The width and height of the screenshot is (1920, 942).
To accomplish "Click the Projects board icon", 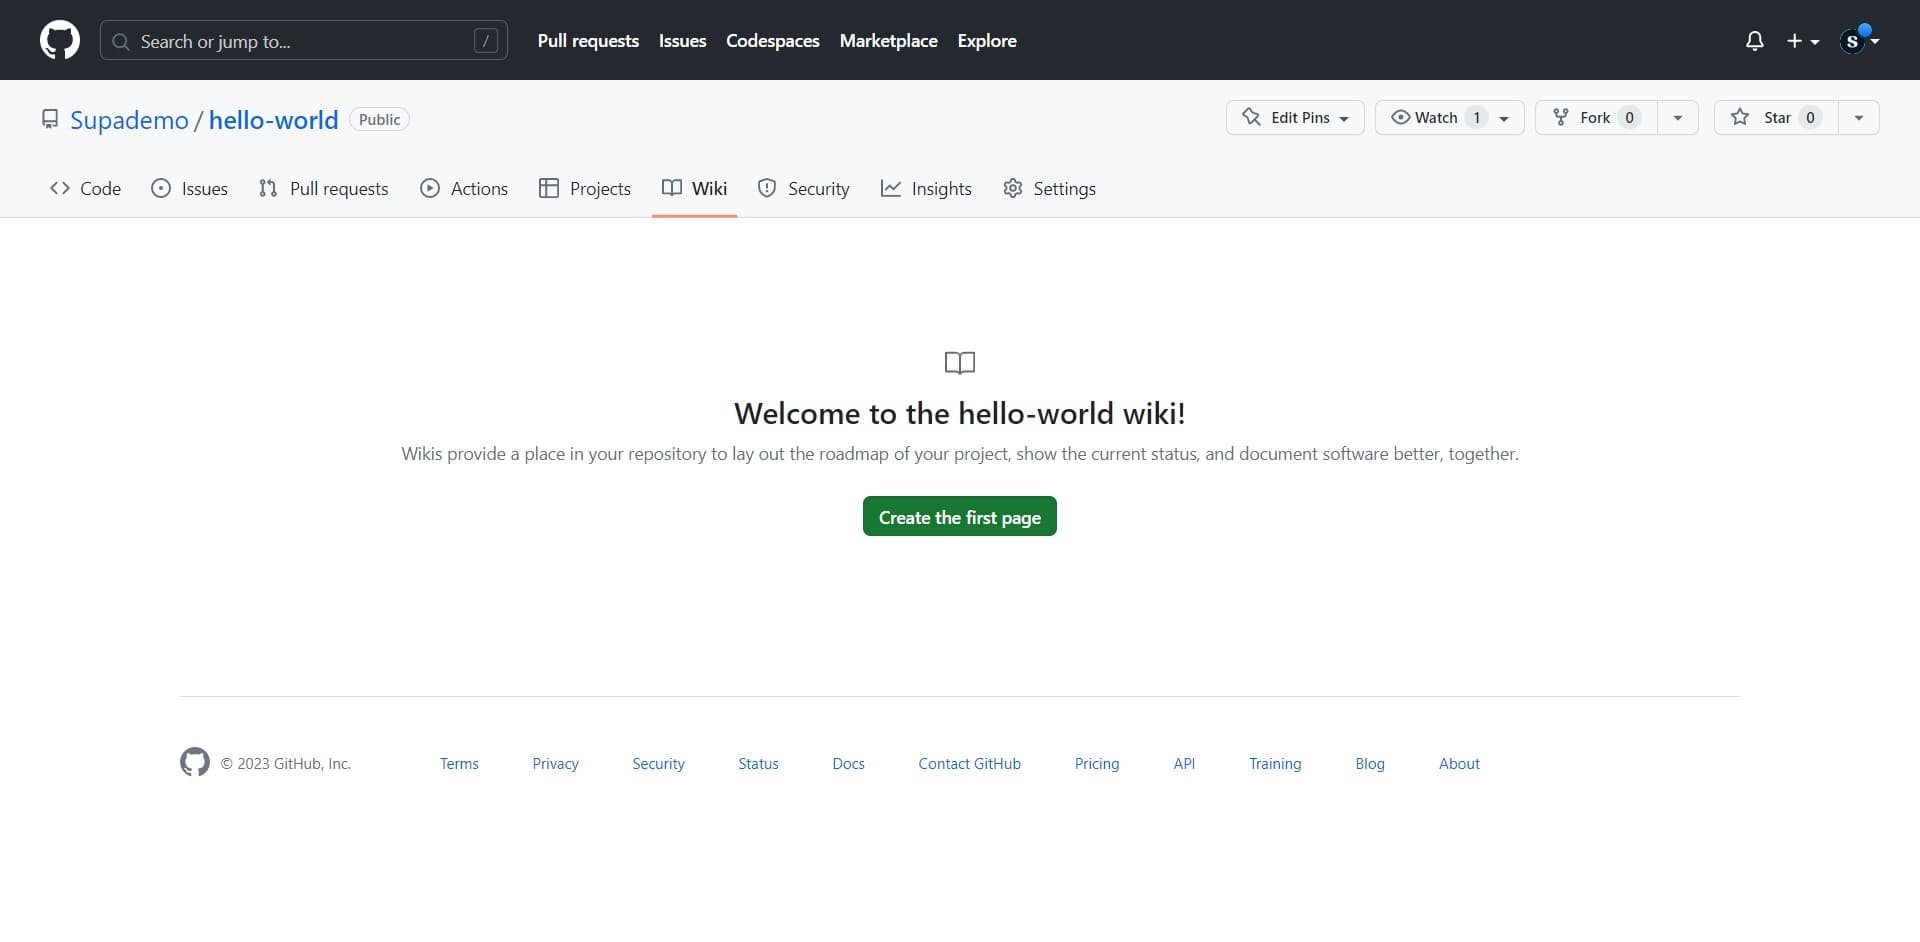I will point(549,188).
